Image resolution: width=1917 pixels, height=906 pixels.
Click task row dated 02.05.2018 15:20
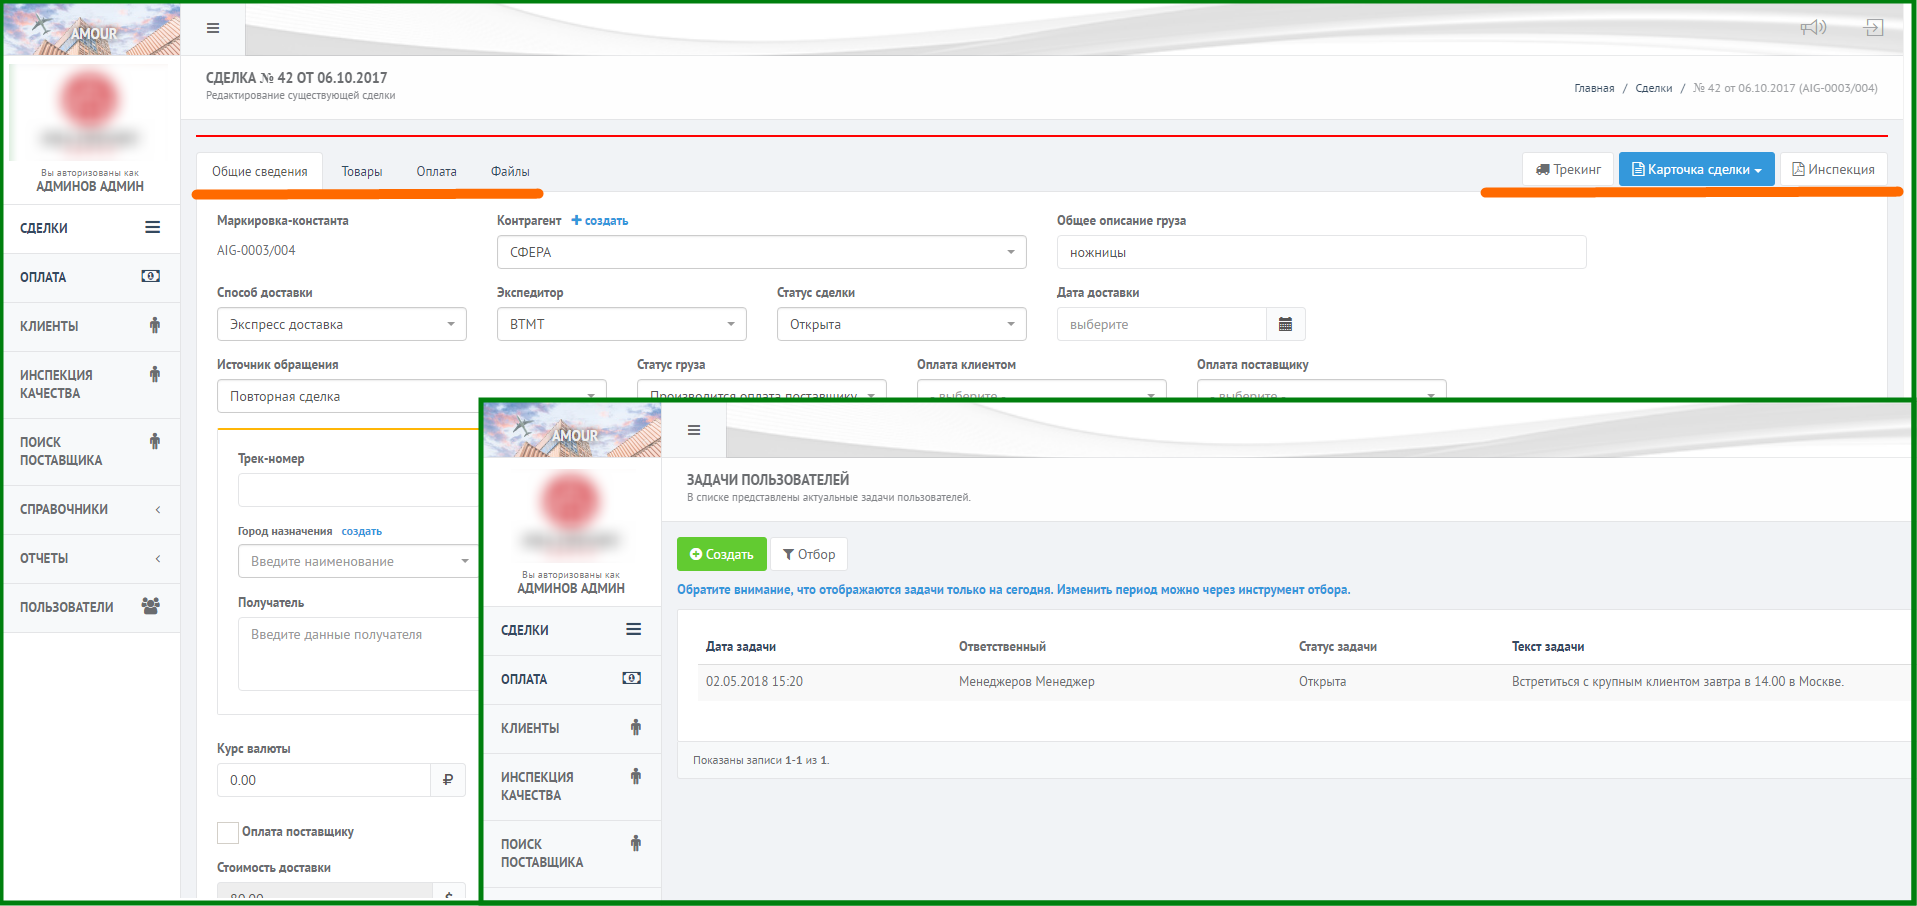pos(1305,682)
